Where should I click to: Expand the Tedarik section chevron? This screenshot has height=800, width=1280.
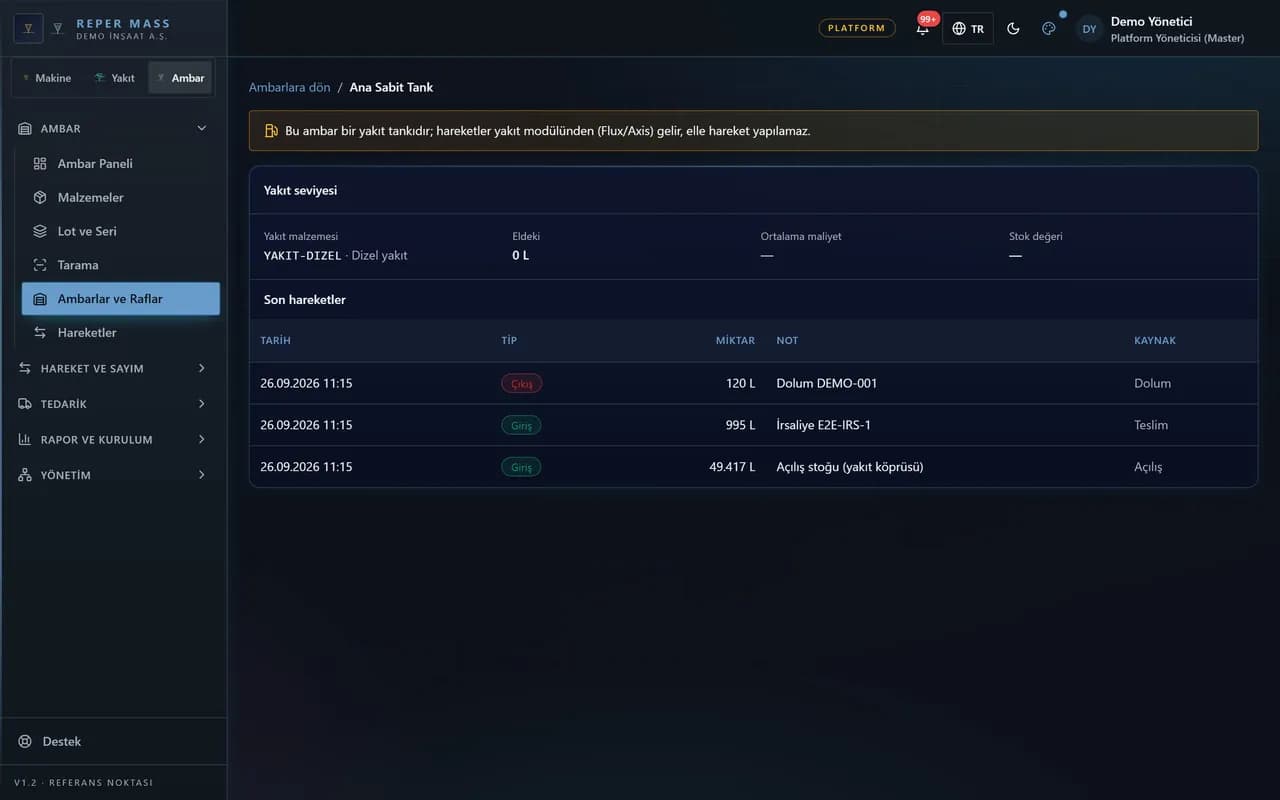tap(202, 404)
